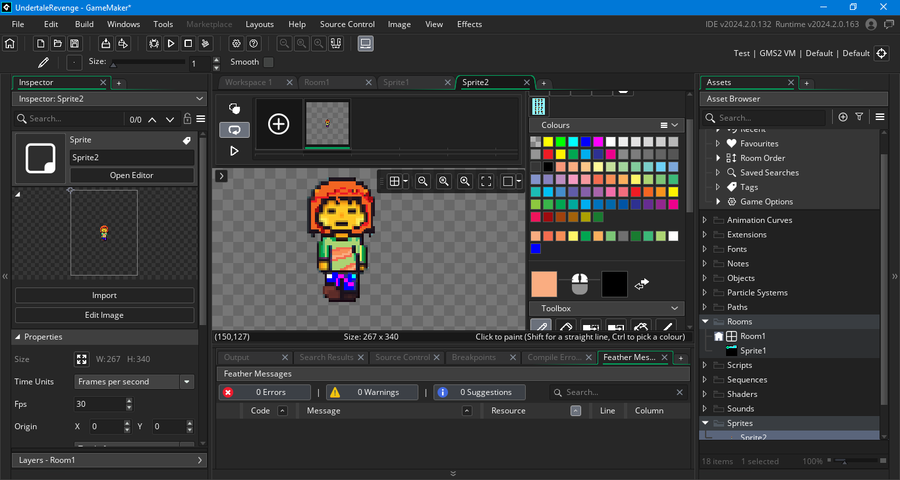Screen dimensions: 900x480
Task: Save the project with the floppy disk icon
Action: click(x=74, y=44)
